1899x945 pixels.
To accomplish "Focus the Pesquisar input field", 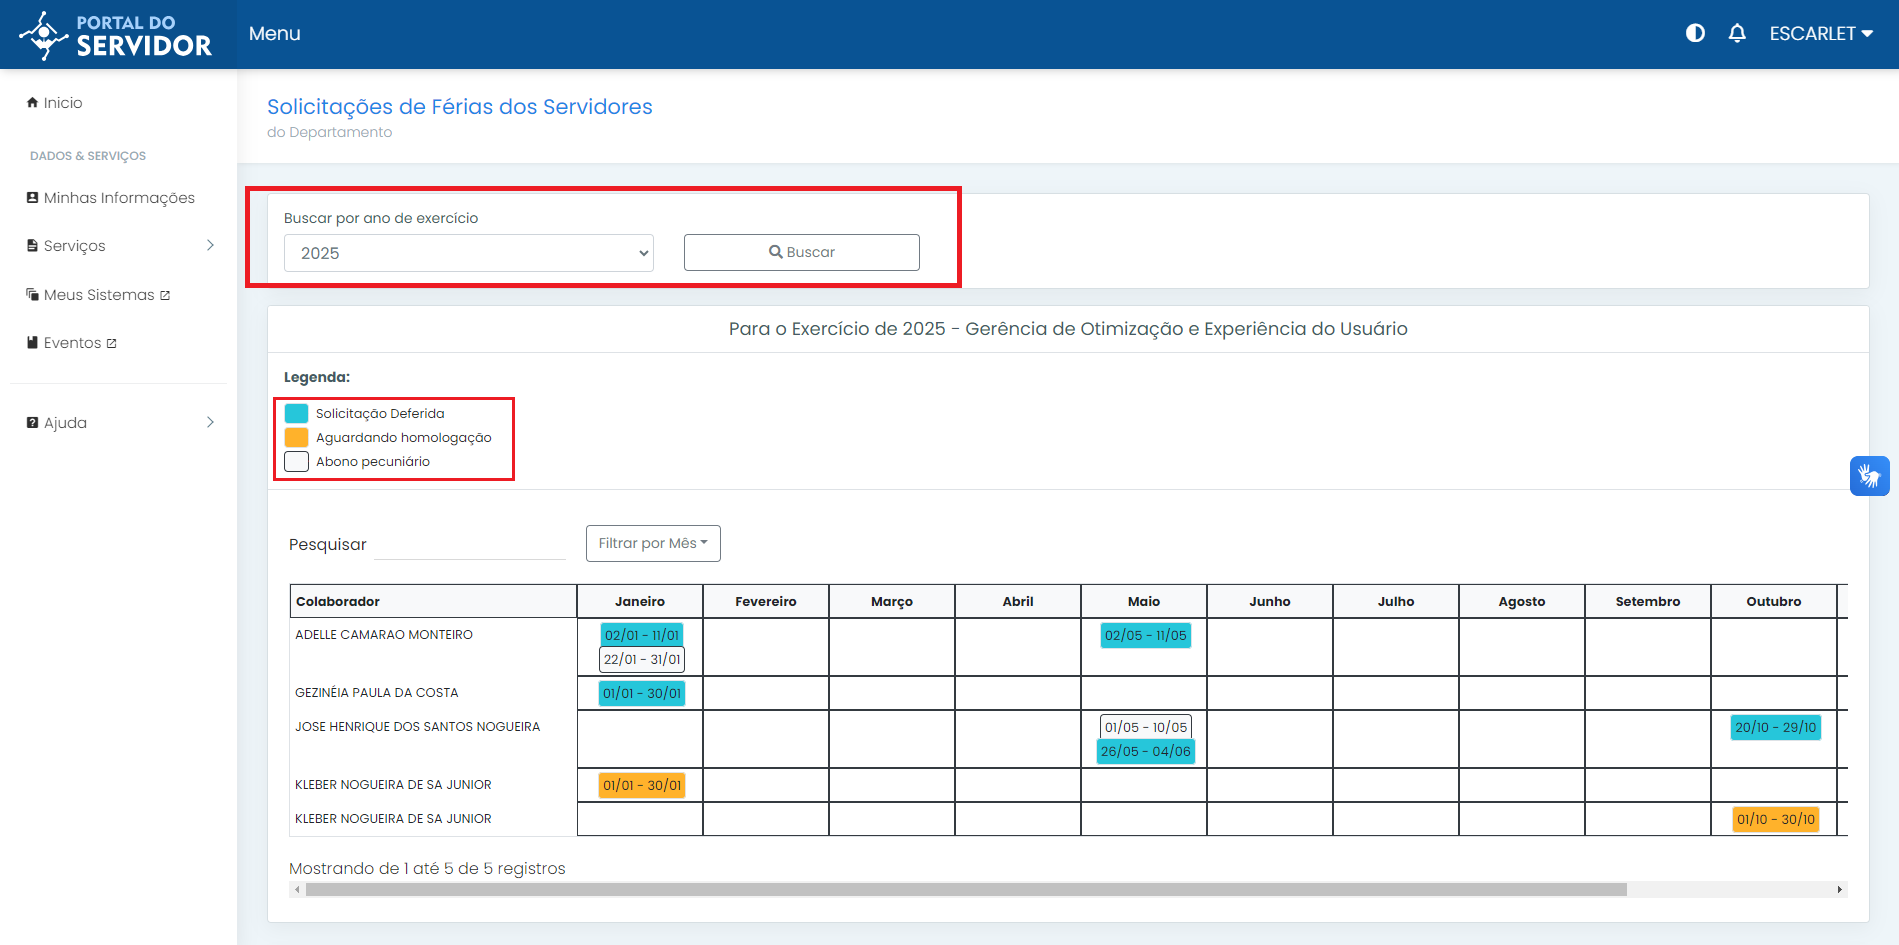I will [470, 544].
